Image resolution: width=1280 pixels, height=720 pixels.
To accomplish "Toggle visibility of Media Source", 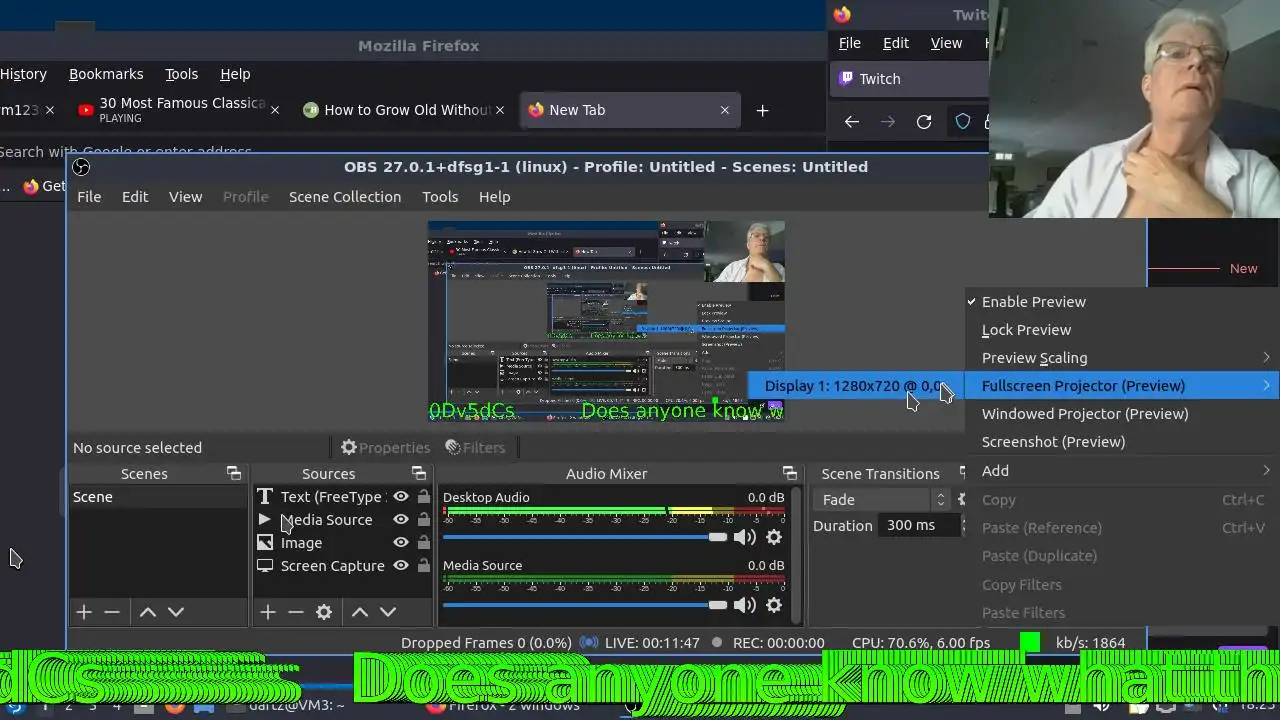I will (401, 520).
